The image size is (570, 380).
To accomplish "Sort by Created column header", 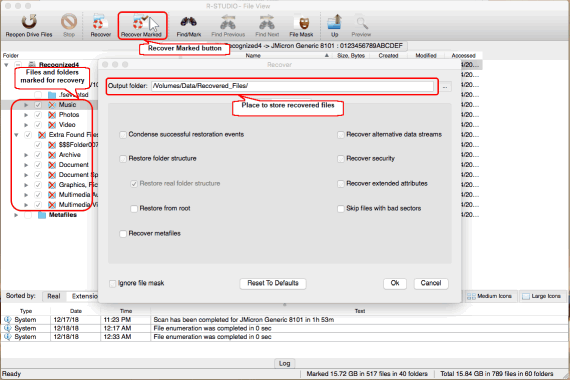I will [x=388, y=56].
